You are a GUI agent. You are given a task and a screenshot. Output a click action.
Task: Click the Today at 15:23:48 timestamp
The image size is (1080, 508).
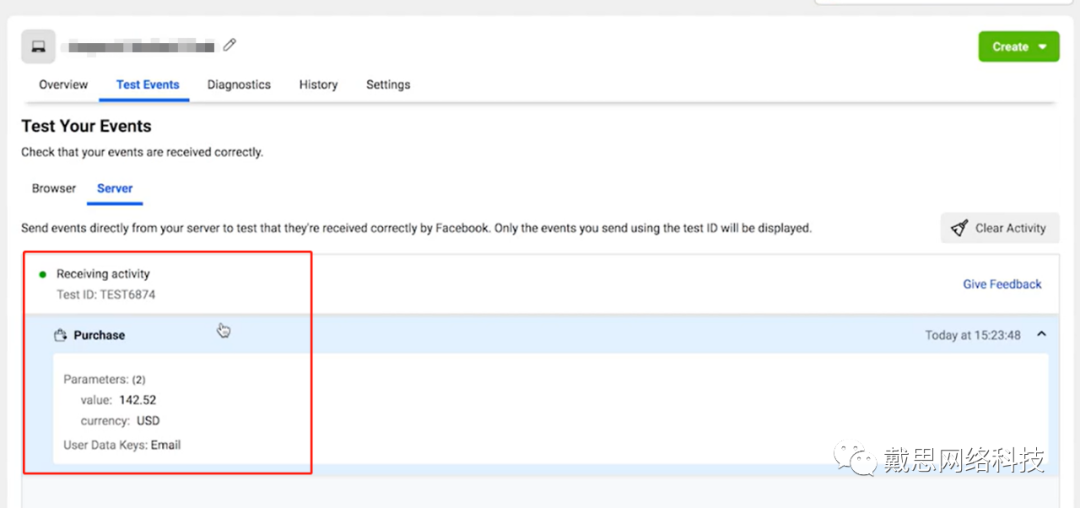tap(973, 335)
